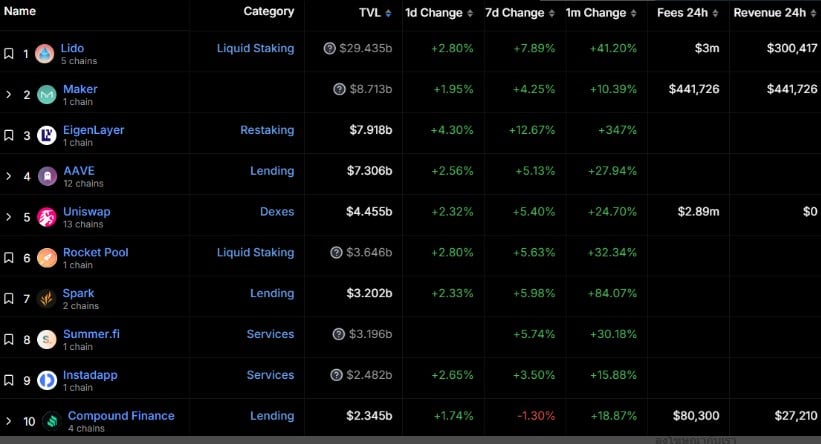Viewport: 821px width, 444px height.
Task: Bookmark the Lido row
Action: [9, 54]
